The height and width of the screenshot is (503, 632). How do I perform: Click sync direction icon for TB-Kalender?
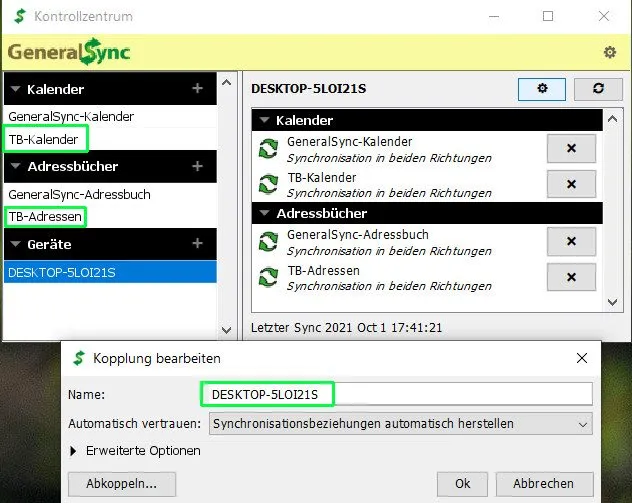[268, 184]
